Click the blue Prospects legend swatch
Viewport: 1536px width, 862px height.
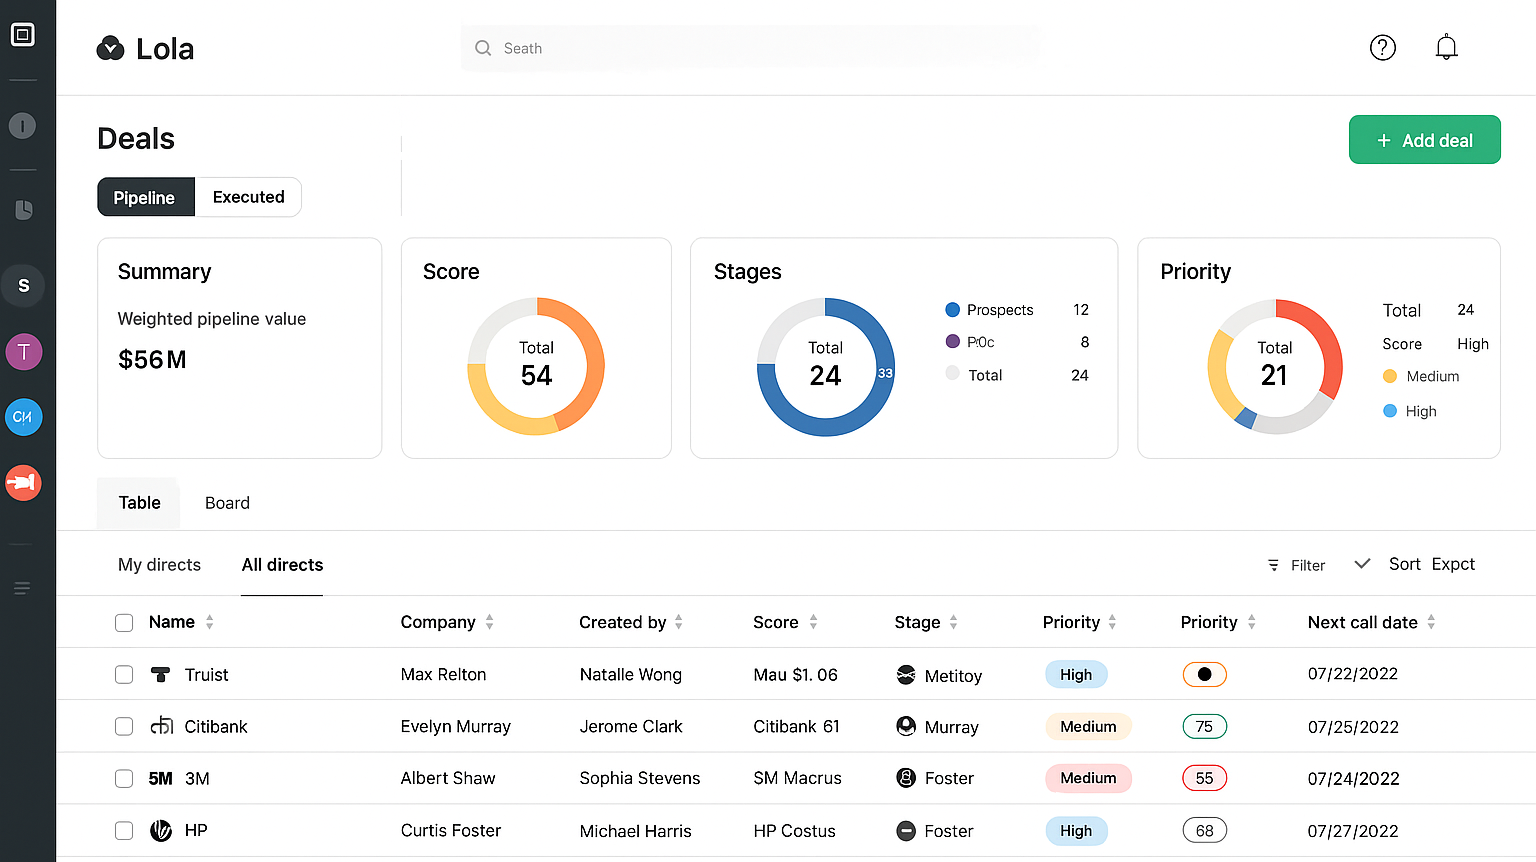tap(952, 310)
